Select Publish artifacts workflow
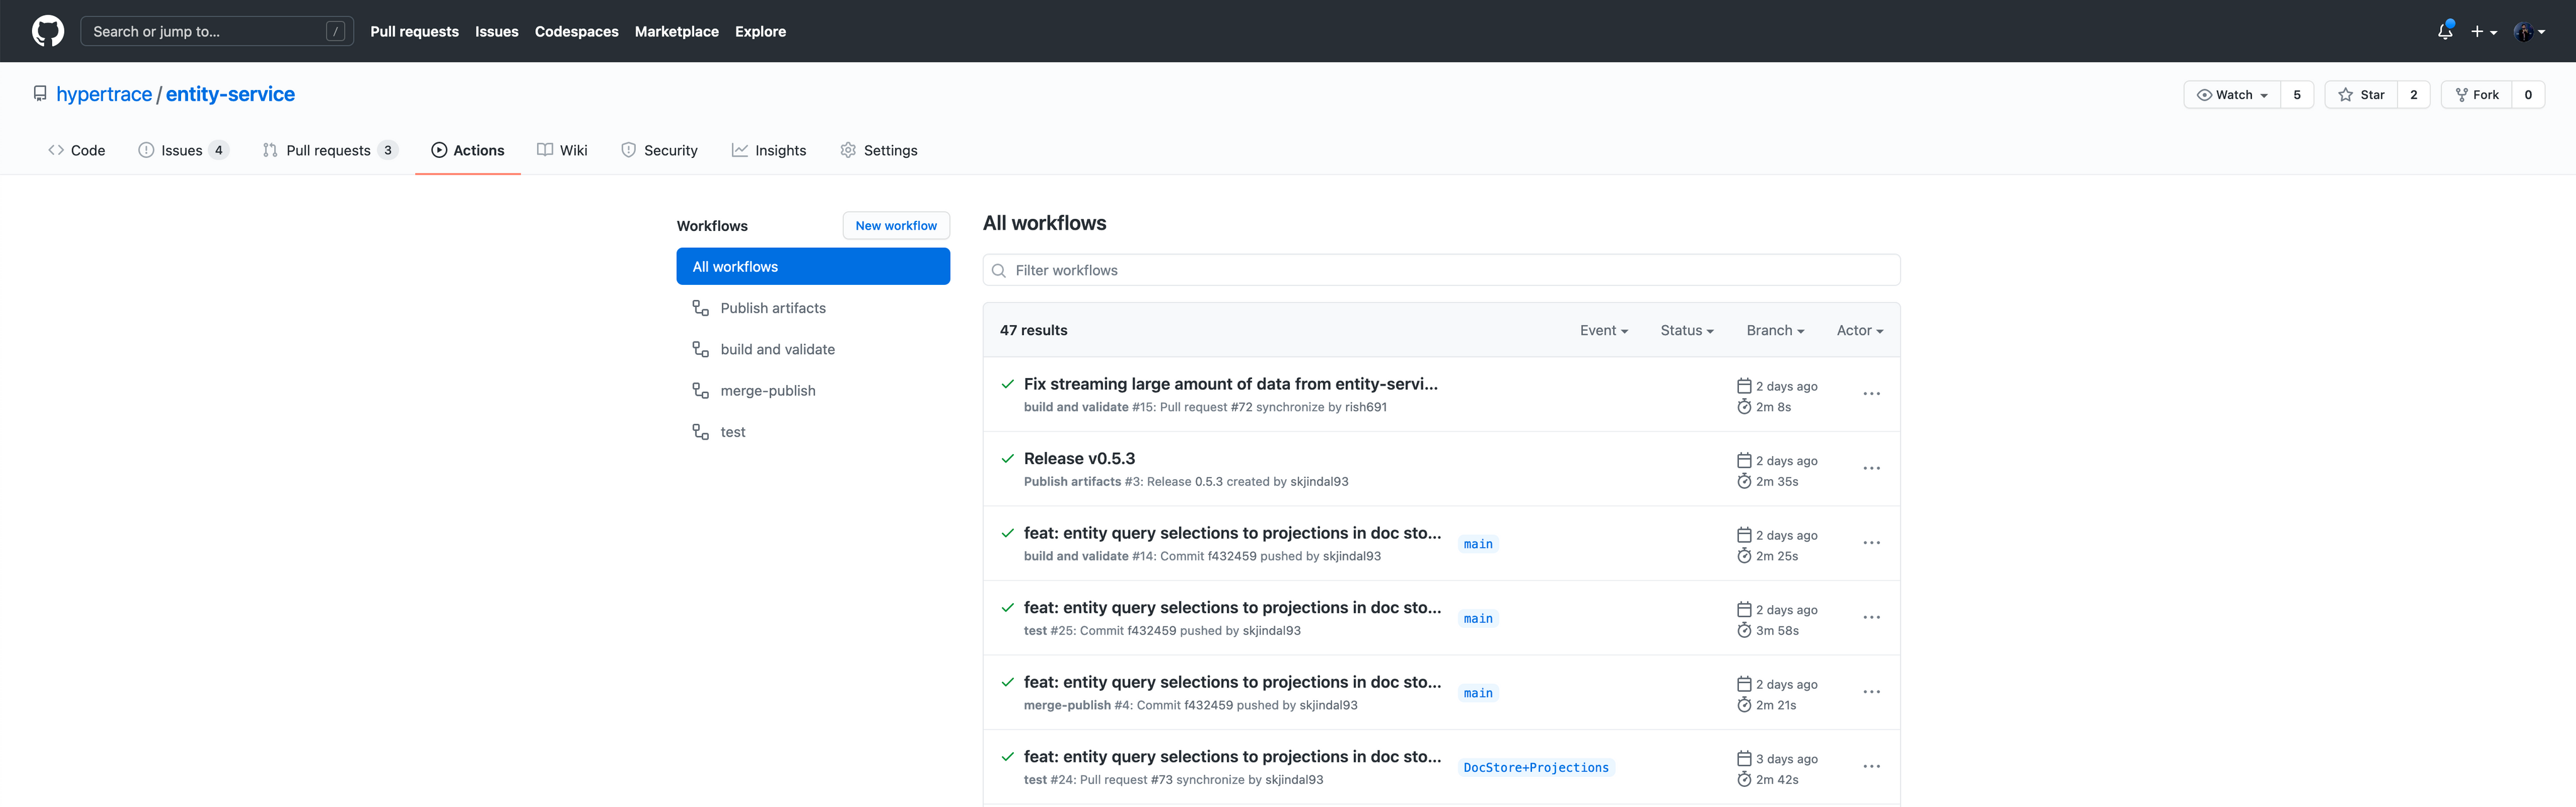Image resolution: width=2576 pixels, height=807 pixels. (x=813, y=308)
